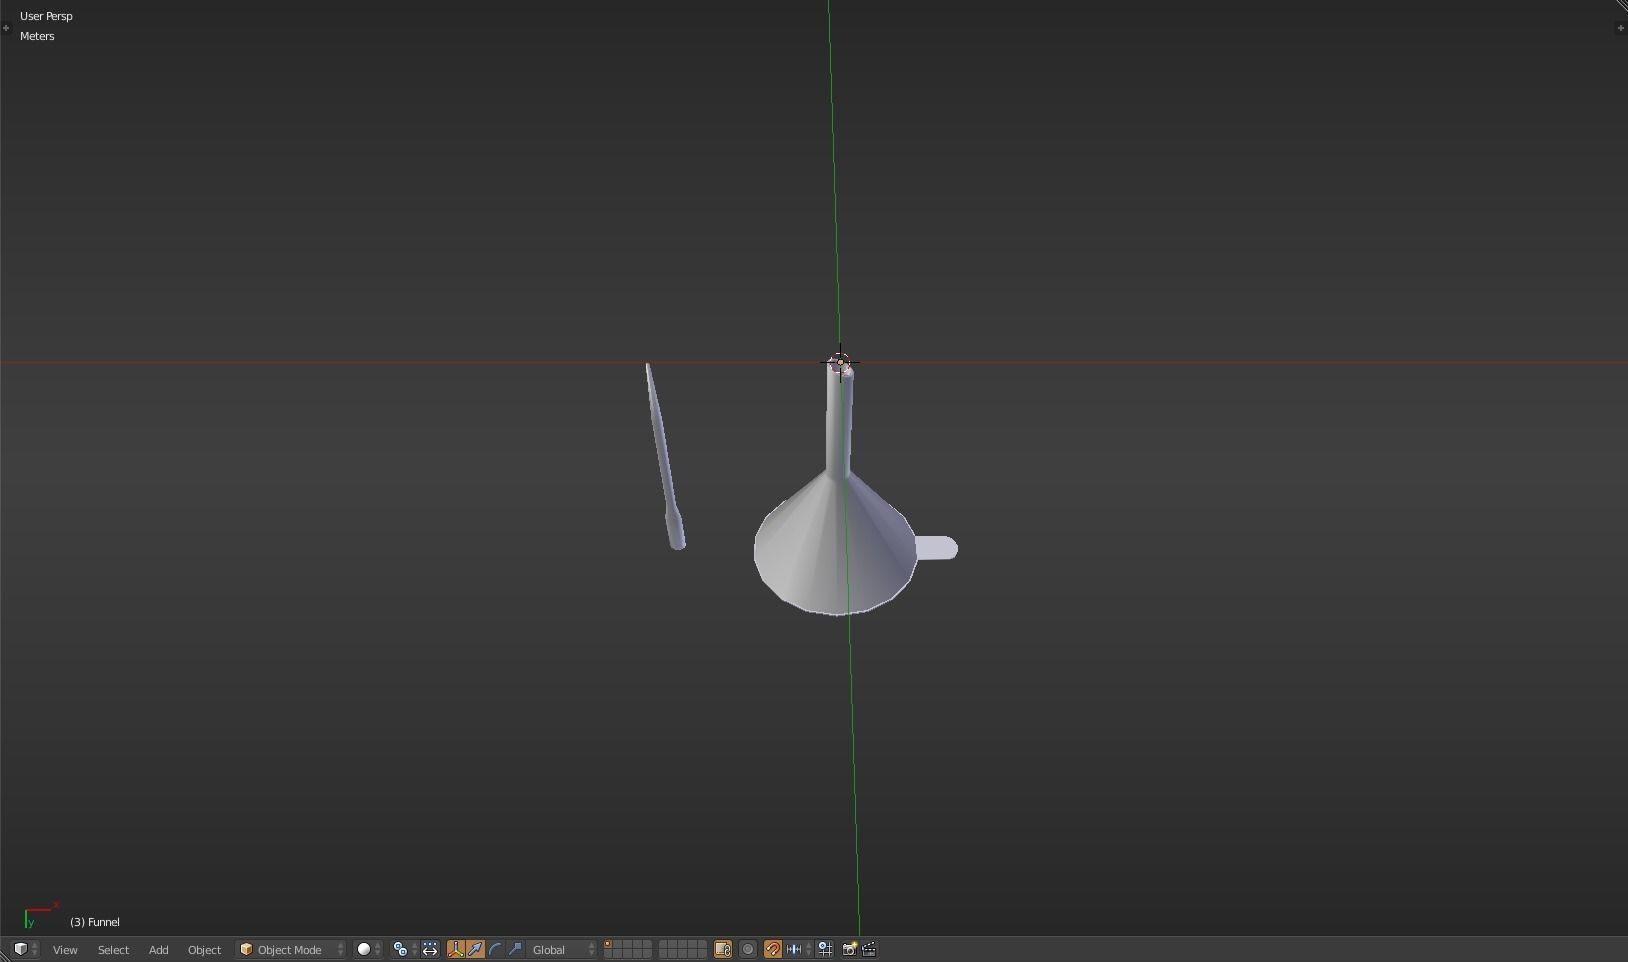
Task: Select the thin needle-shaped object
Action: (664, 455)
